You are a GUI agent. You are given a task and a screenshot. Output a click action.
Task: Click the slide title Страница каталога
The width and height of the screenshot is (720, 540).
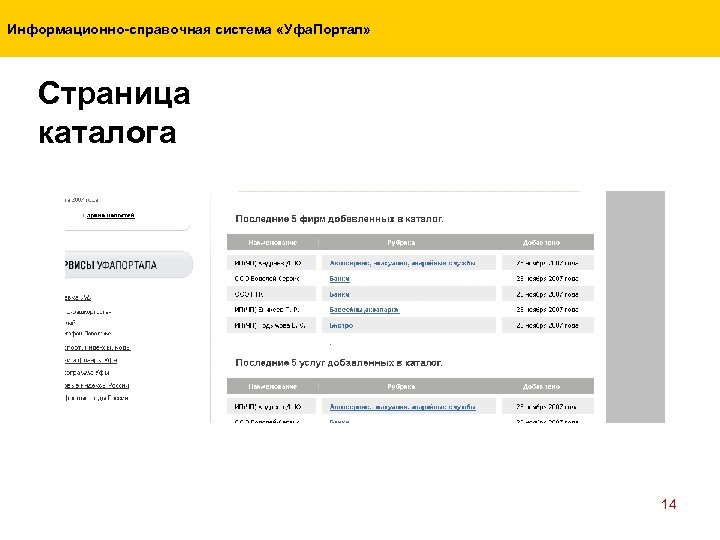coord(114,113)
